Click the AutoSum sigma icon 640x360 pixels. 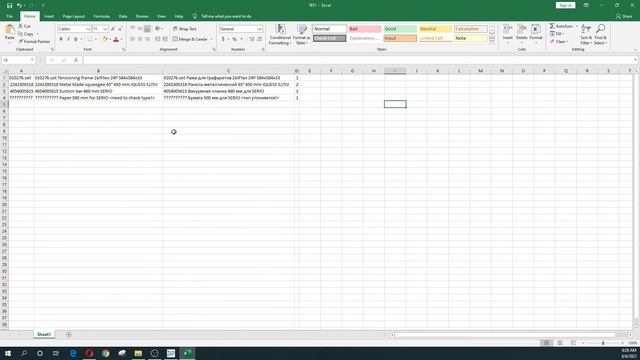[552, 26]
